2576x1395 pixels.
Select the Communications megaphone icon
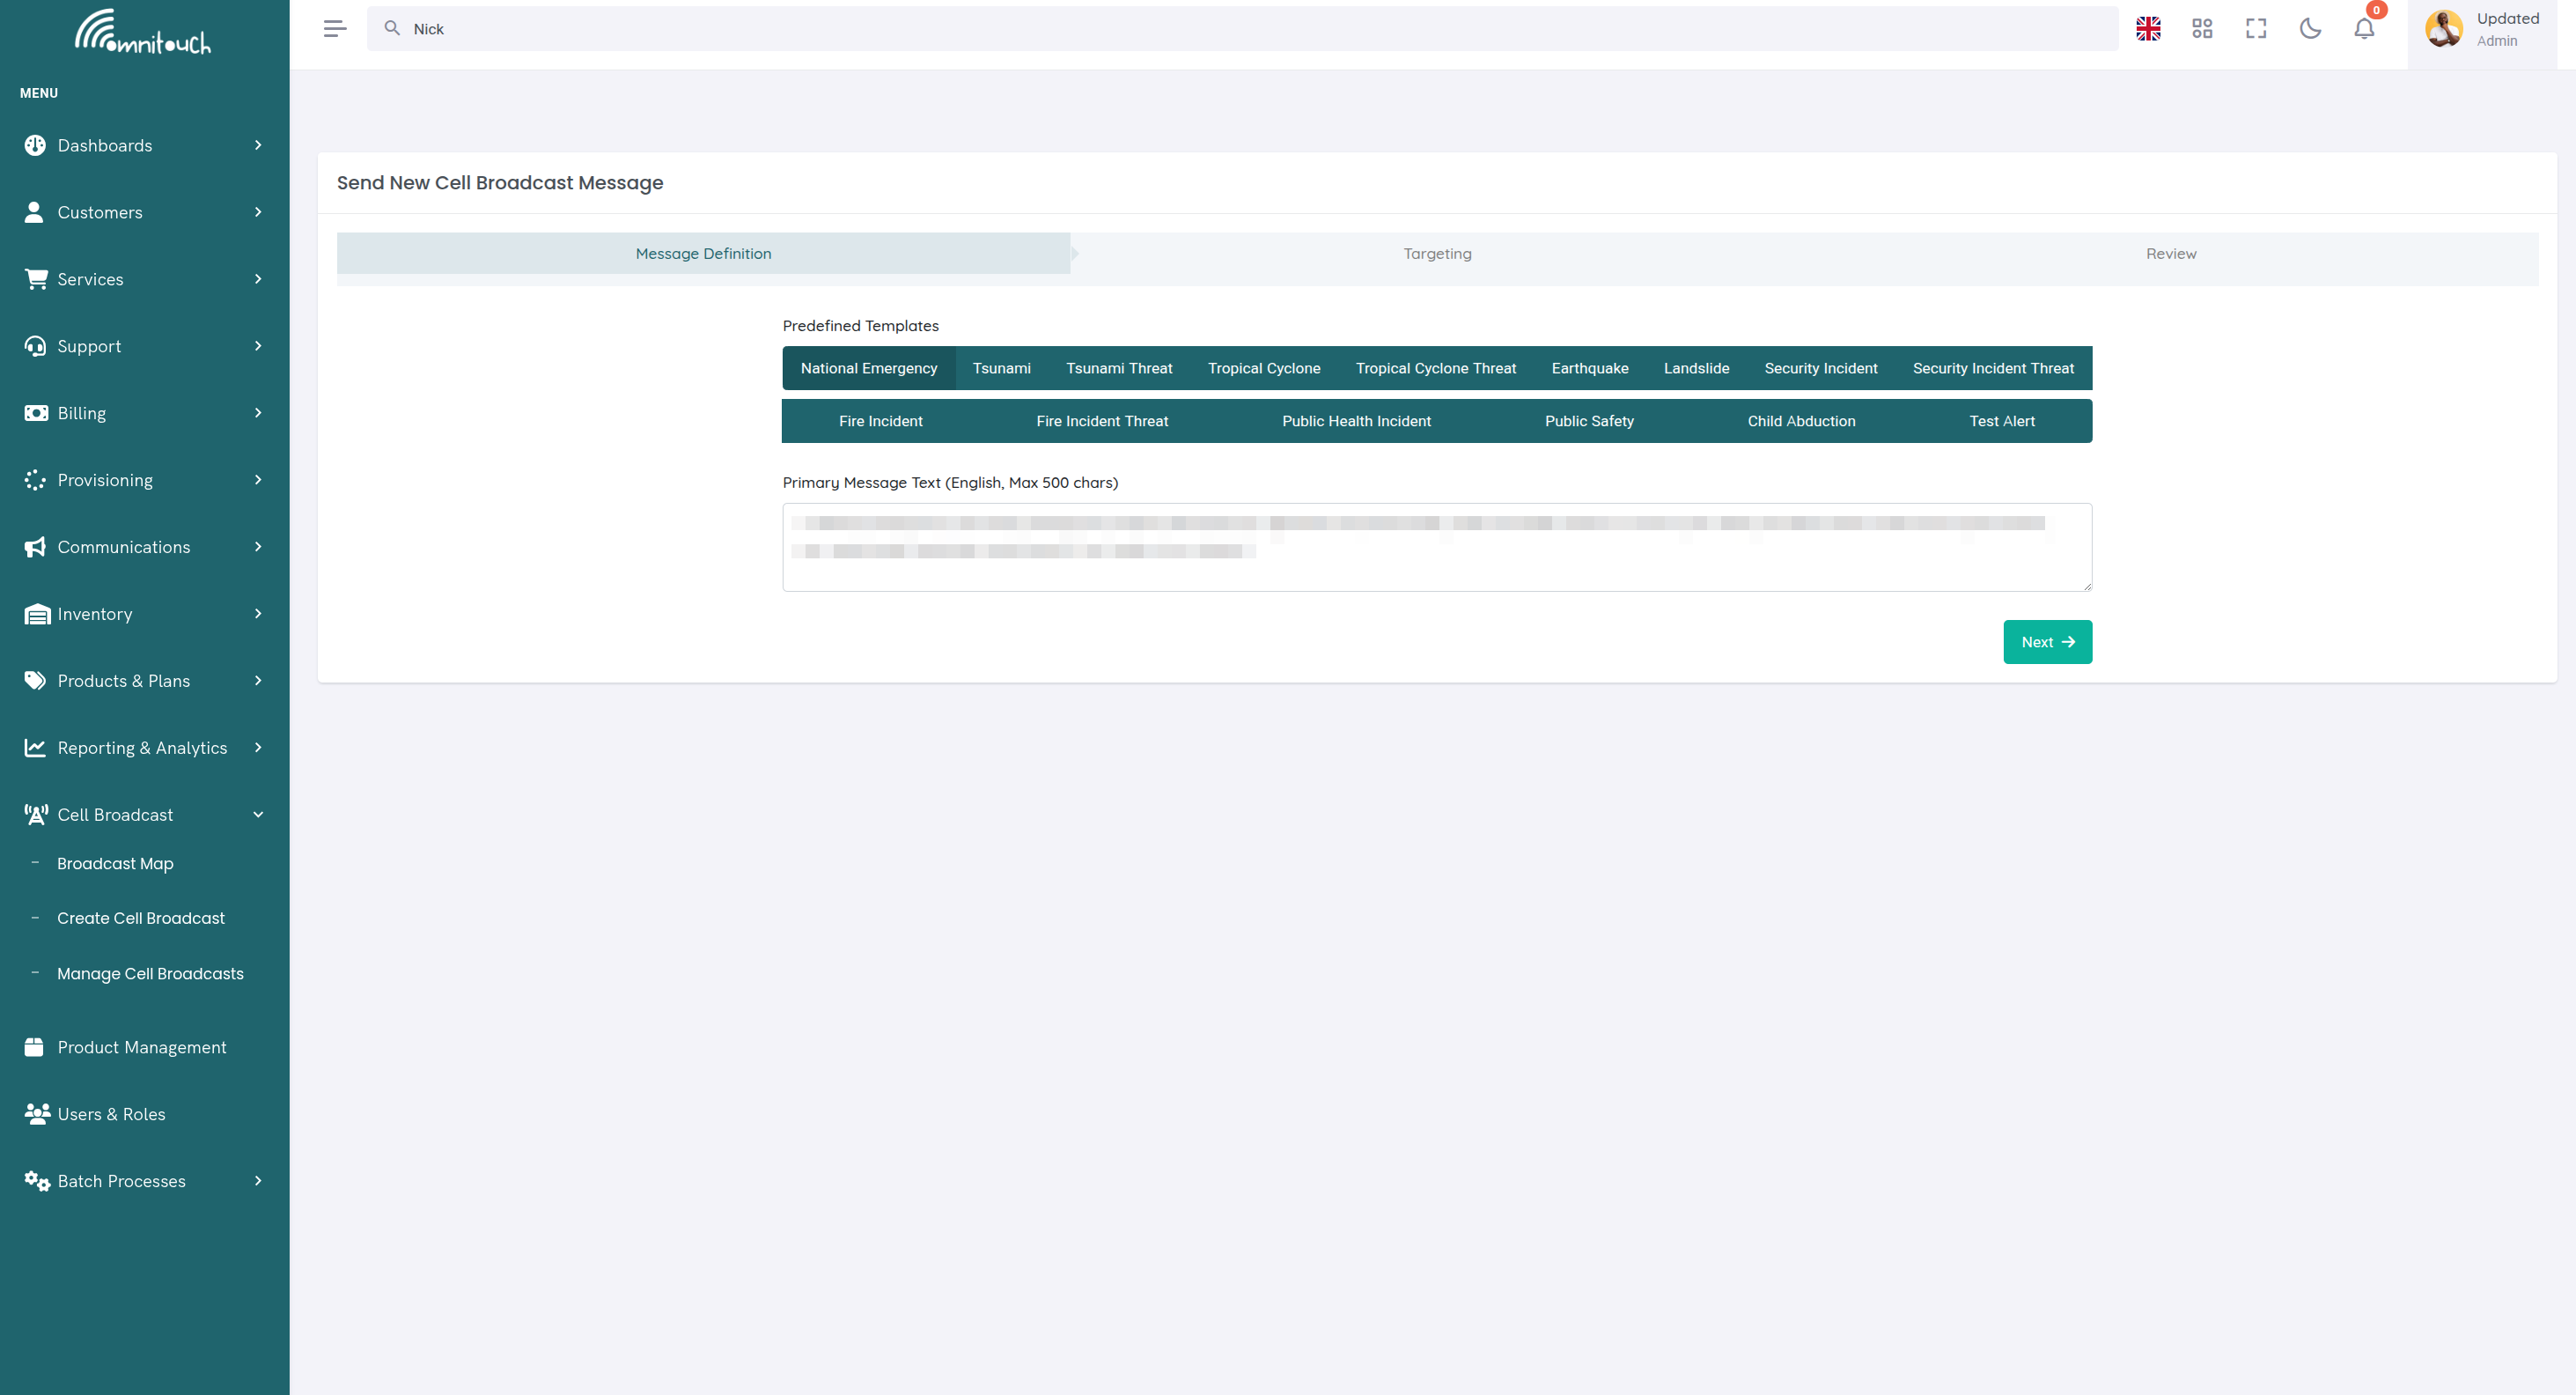pyautogui.click(x=35, y=547)
